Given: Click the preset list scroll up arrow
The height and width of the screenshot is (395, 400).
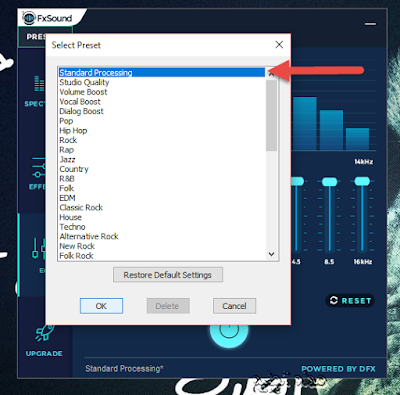Looking at the screenshot, I should (x=272, y=74).
